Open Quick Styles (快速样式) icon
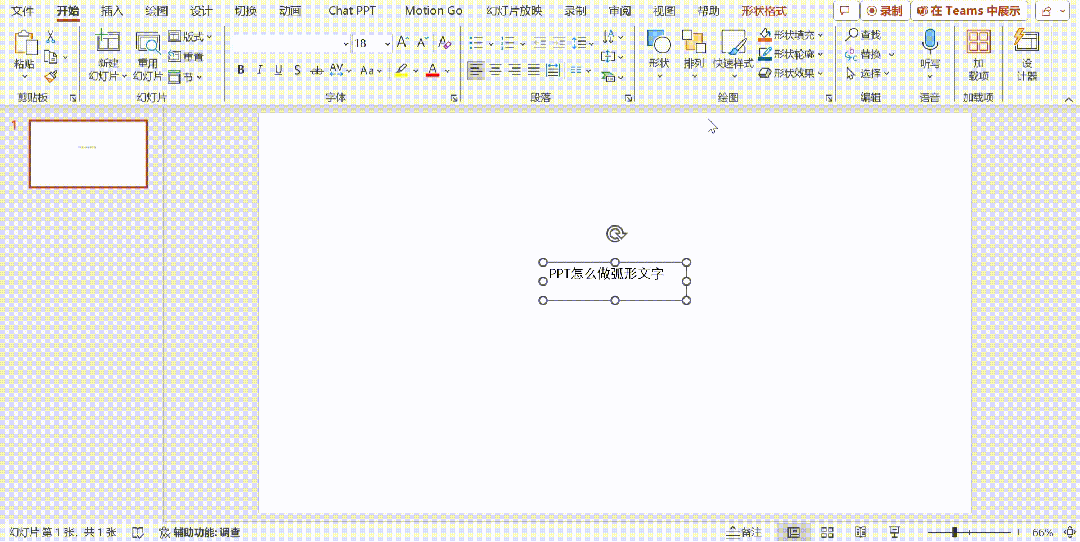 tap(733, 42)
